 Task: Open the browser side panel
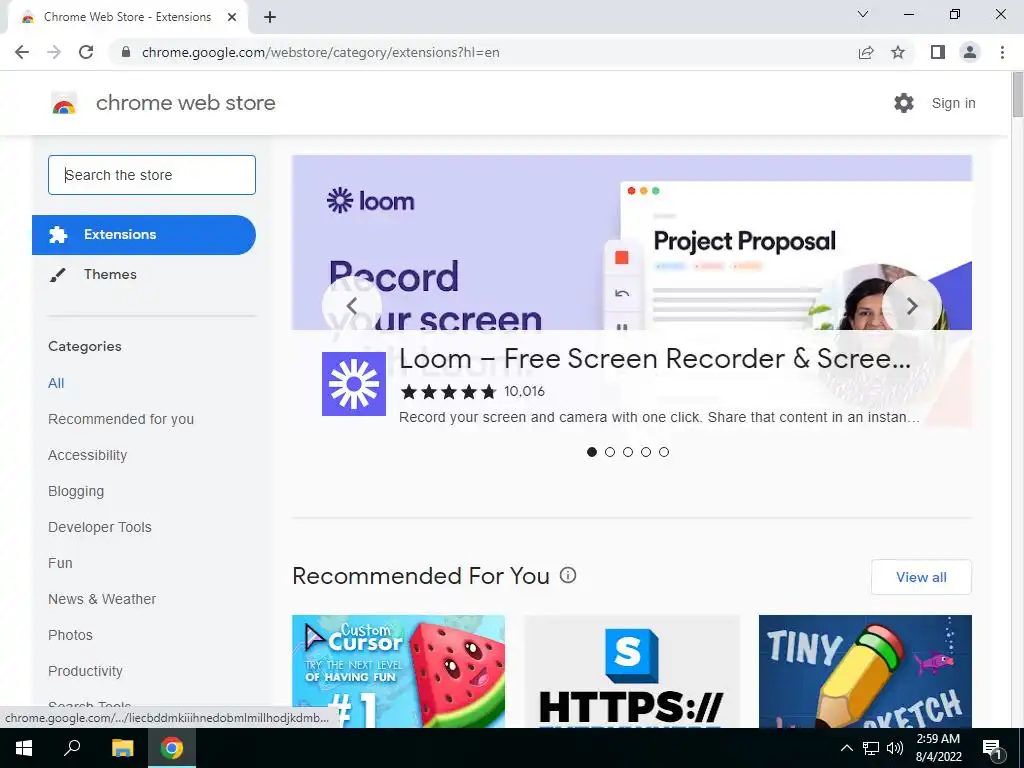click(x=938, y=52)
